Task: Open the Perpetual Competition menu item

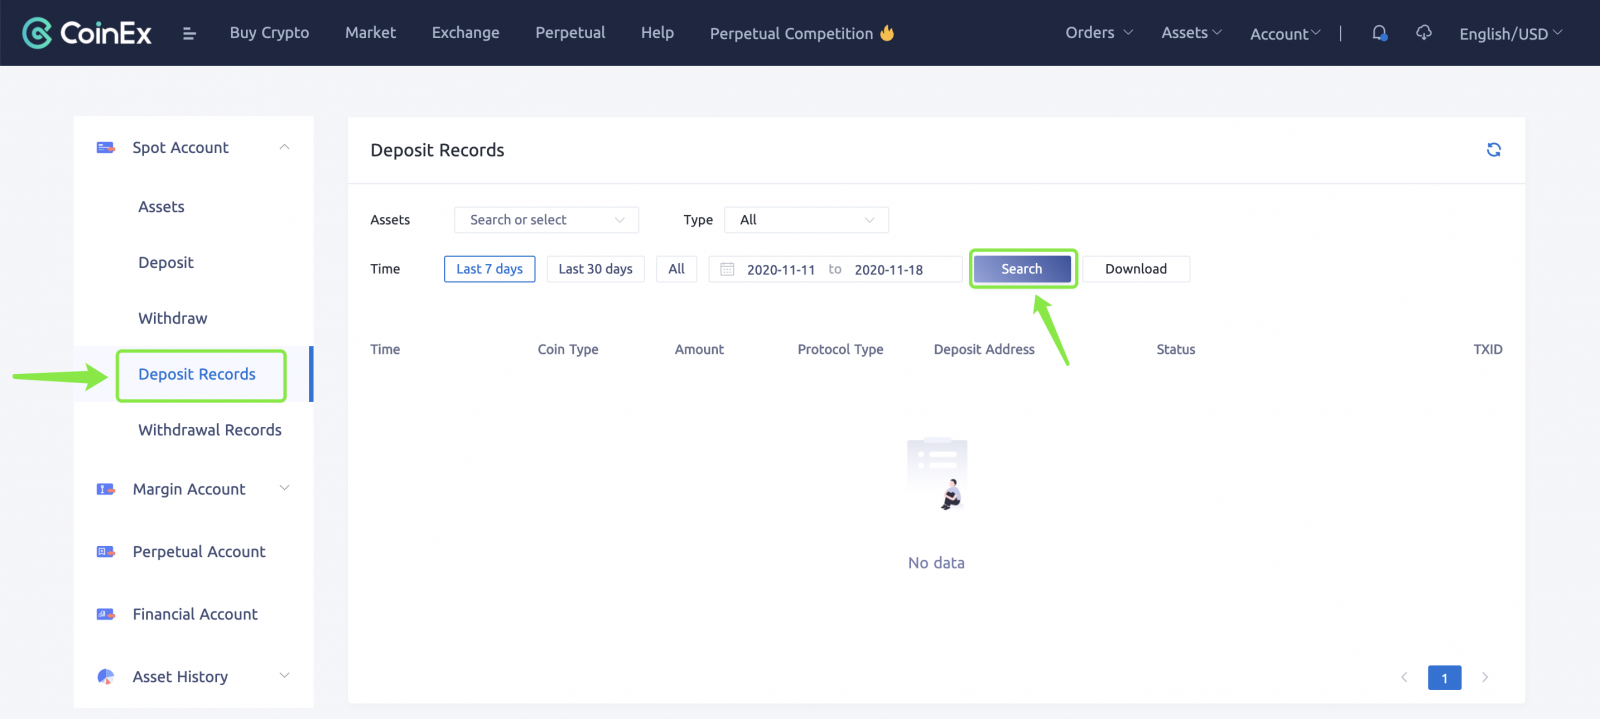Action: coord(801,33)
